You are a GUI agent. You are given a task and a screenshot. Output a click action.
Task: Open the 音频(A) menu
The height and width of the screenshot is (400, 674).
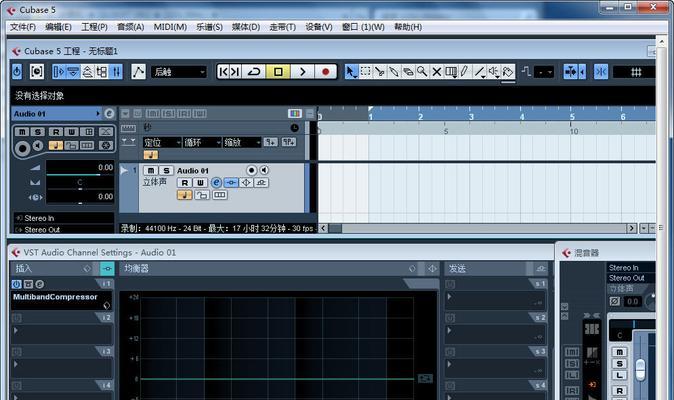click(130, 27)
